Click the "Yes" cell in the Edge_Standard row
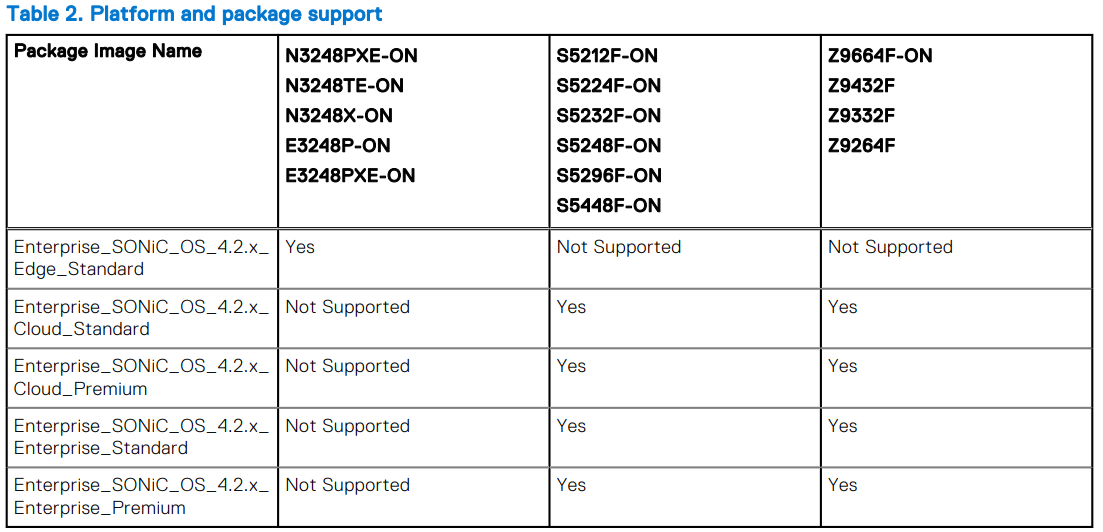Viewport: 1103px width, 532px height. (300, 247)
